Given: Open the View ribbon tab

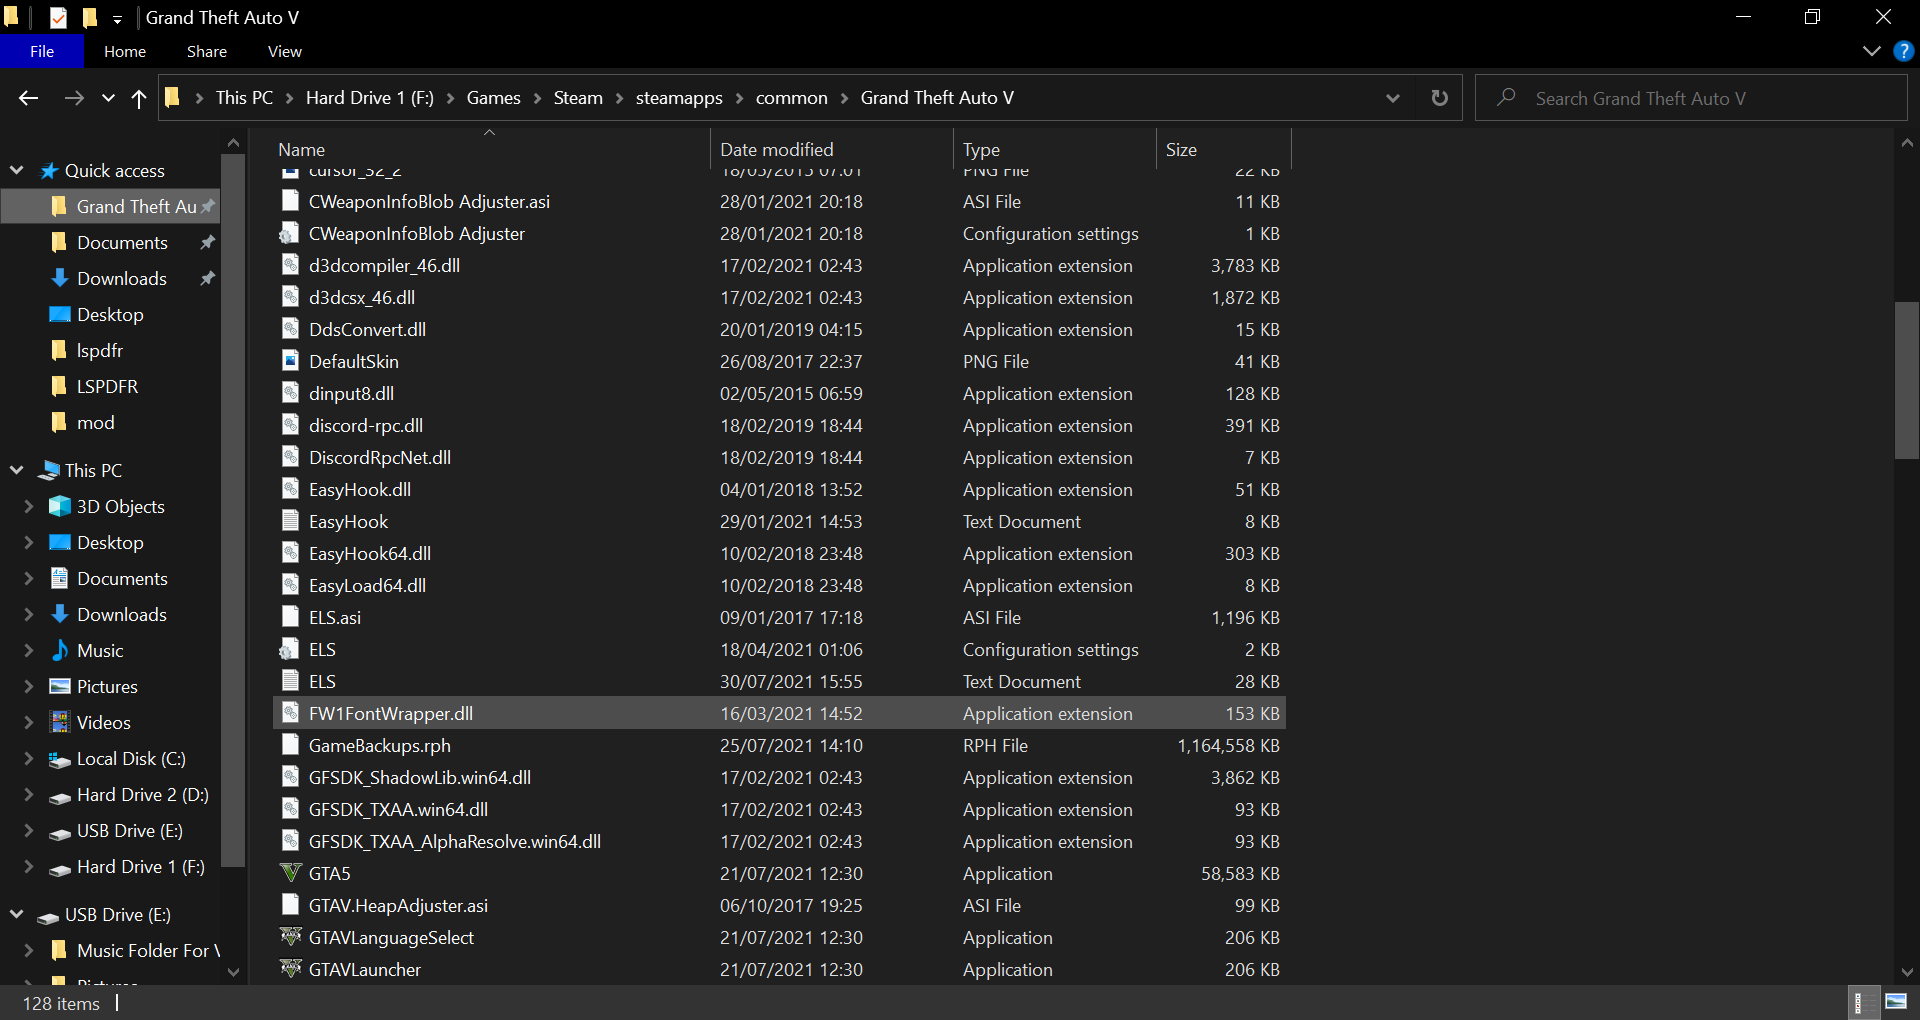Looking at the screenshot, I should [x=284, y=51].
